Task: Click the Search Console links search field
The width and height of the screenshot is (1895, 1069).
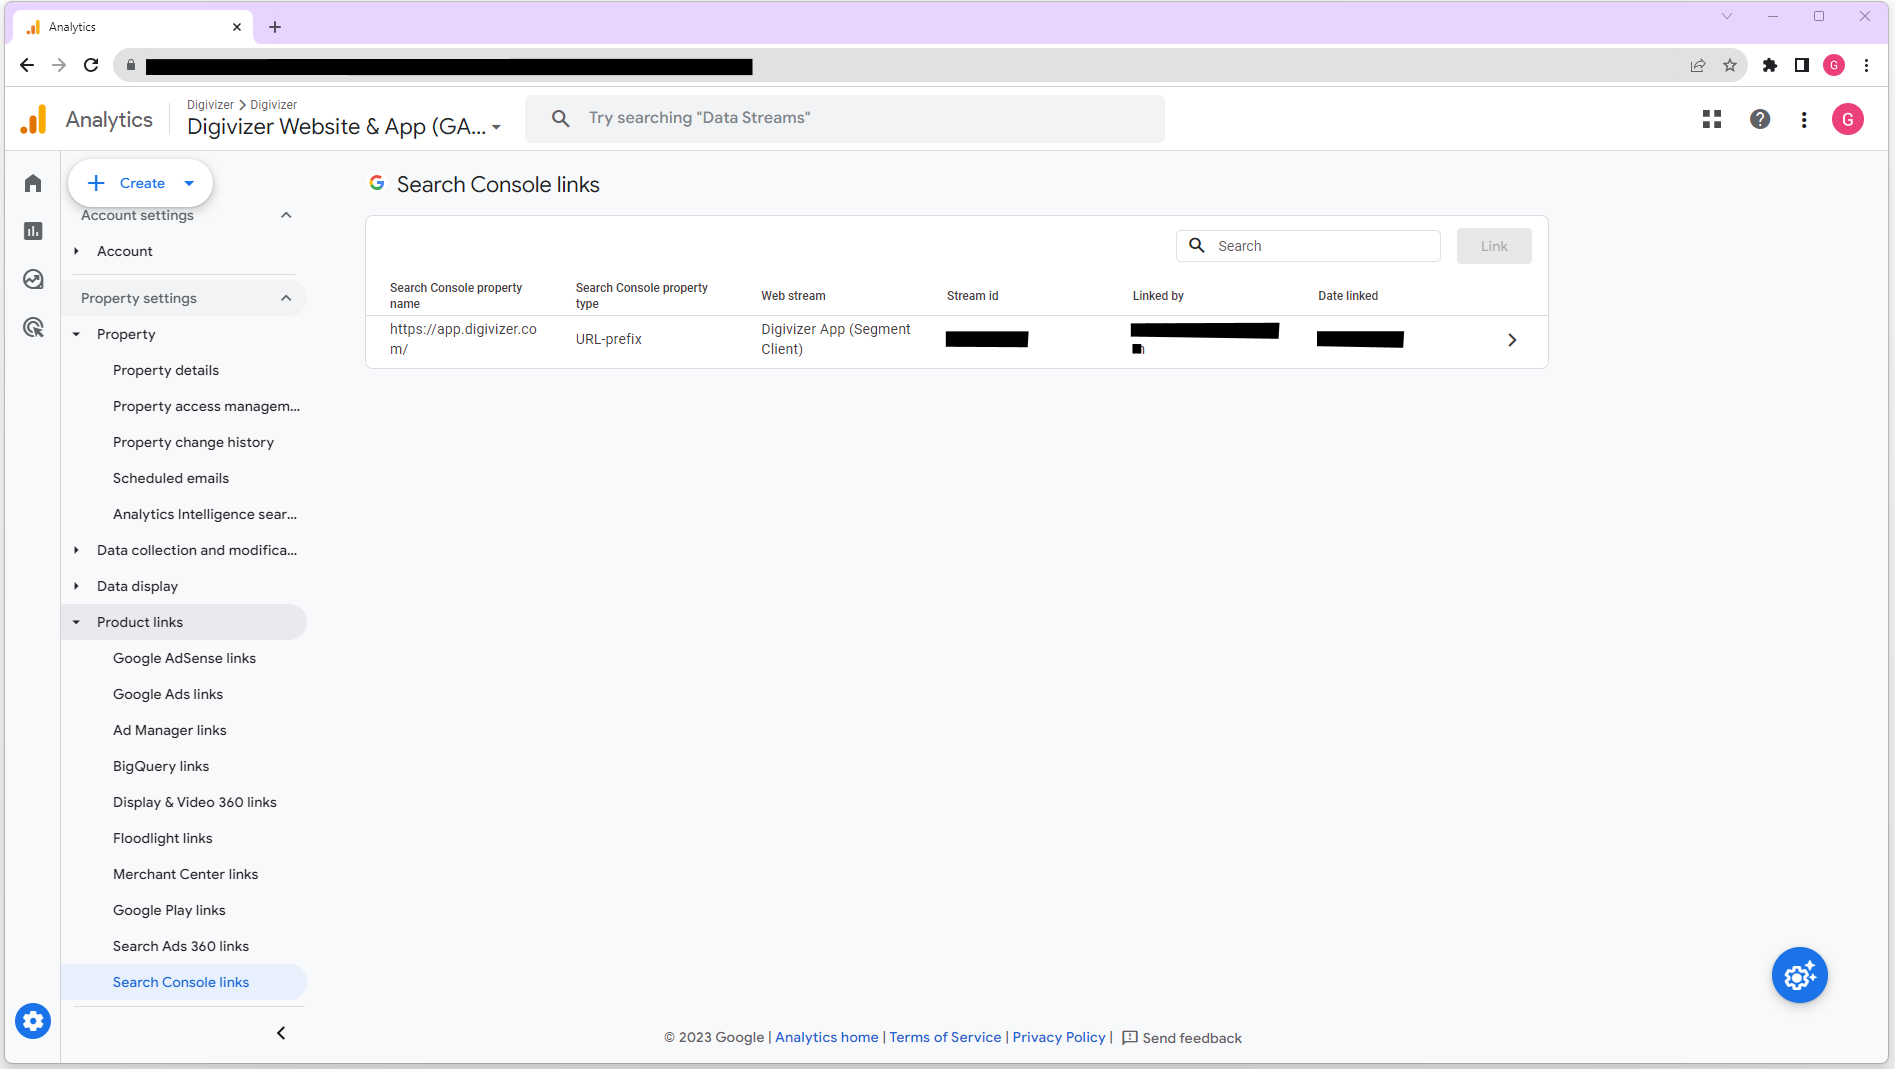Action: (x=1310, y=245)
